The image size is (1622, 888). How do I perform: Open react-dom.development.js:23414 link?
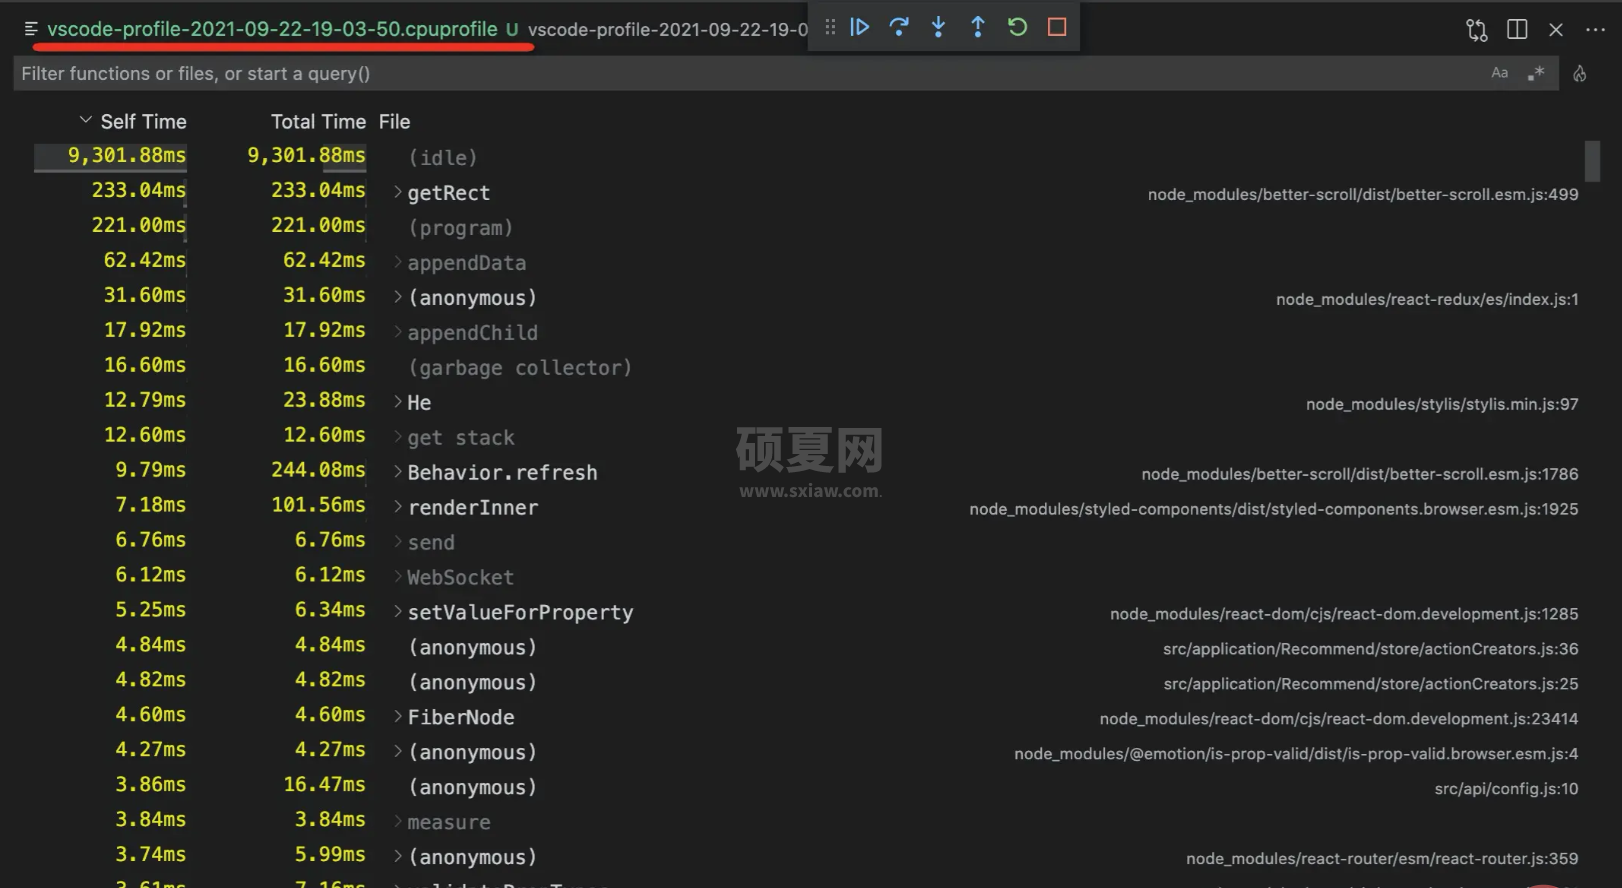click(1339, 719)
